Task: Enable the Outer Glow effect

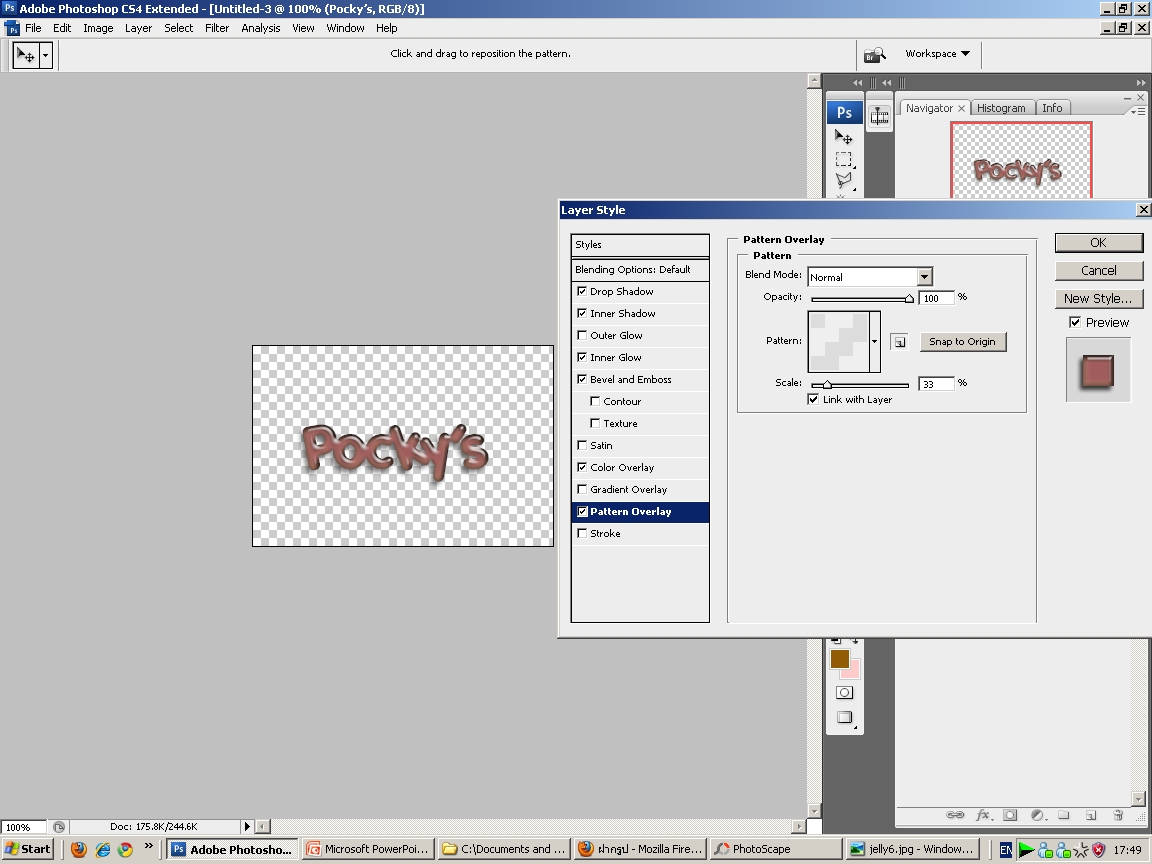Action: point(582,336)
